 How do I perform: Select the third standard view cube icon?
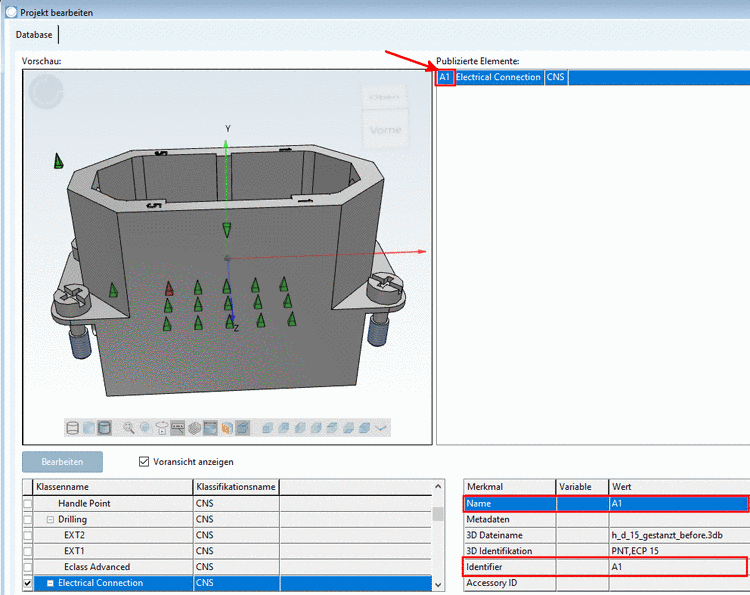point(300,428)
